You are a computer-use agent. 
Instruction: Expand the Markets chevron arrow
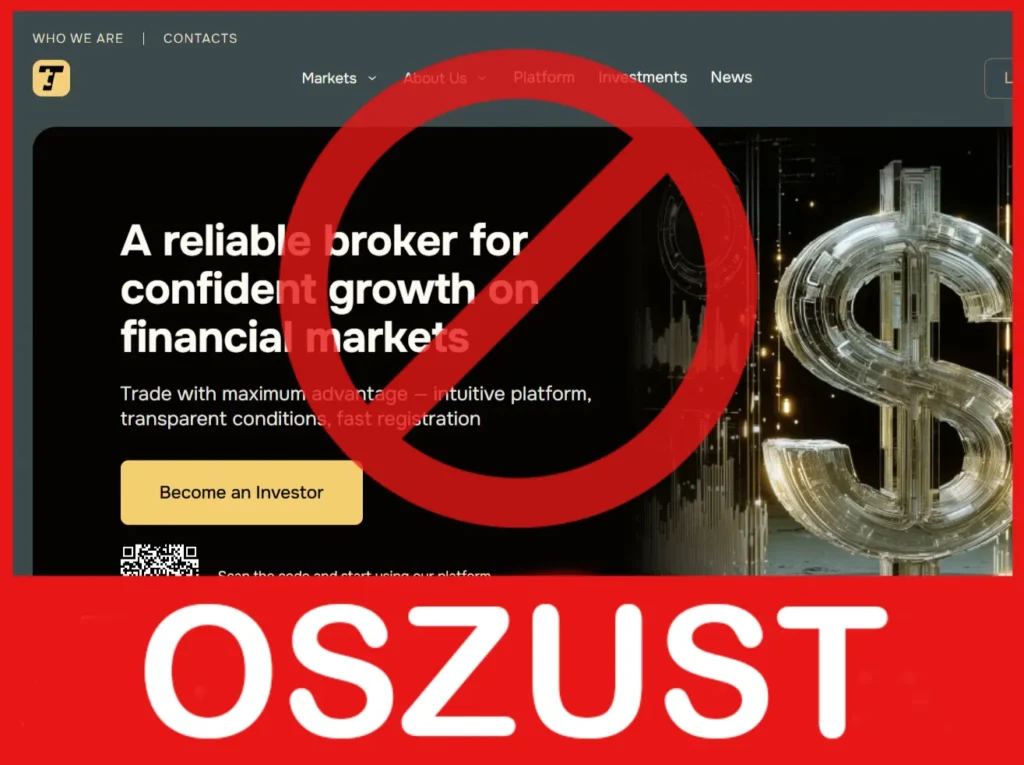click(x=372, y=78)
